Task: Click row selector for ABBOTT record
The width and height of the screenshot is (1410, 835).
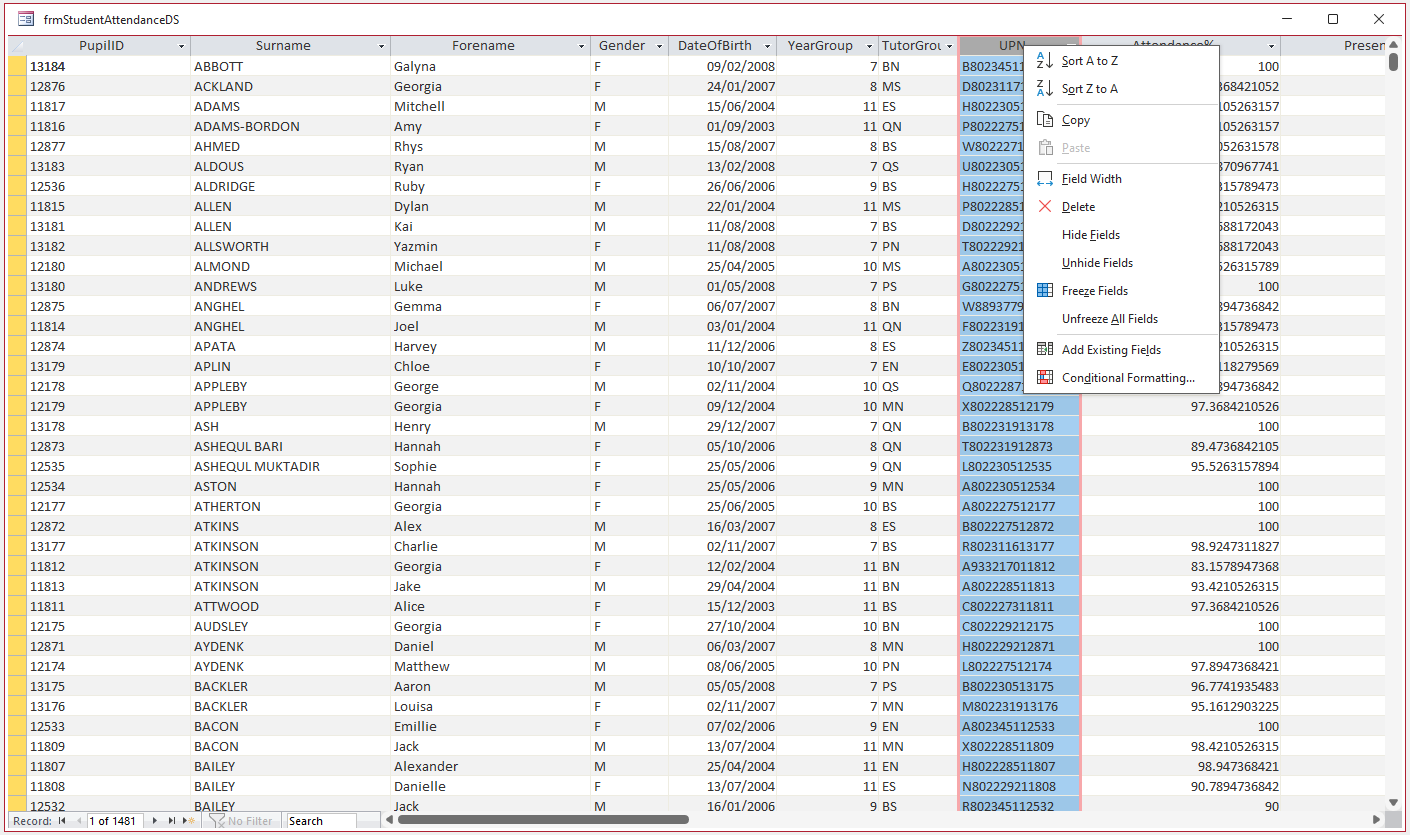Action: (18, 66)
